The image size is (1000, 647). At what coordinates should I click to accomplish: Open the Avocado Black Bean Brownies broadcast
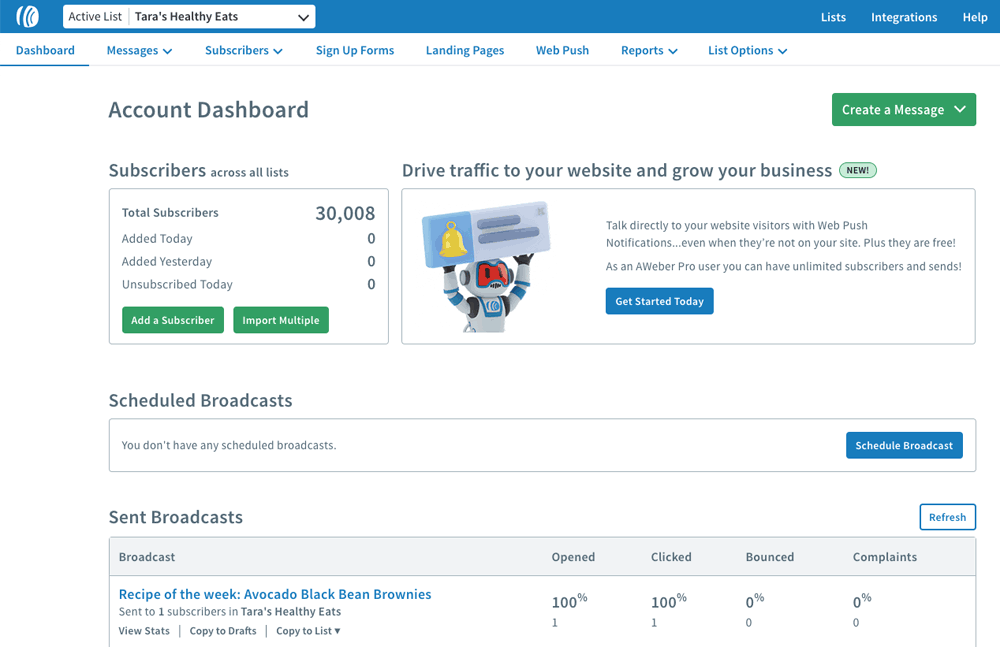(x=275, y=594)
